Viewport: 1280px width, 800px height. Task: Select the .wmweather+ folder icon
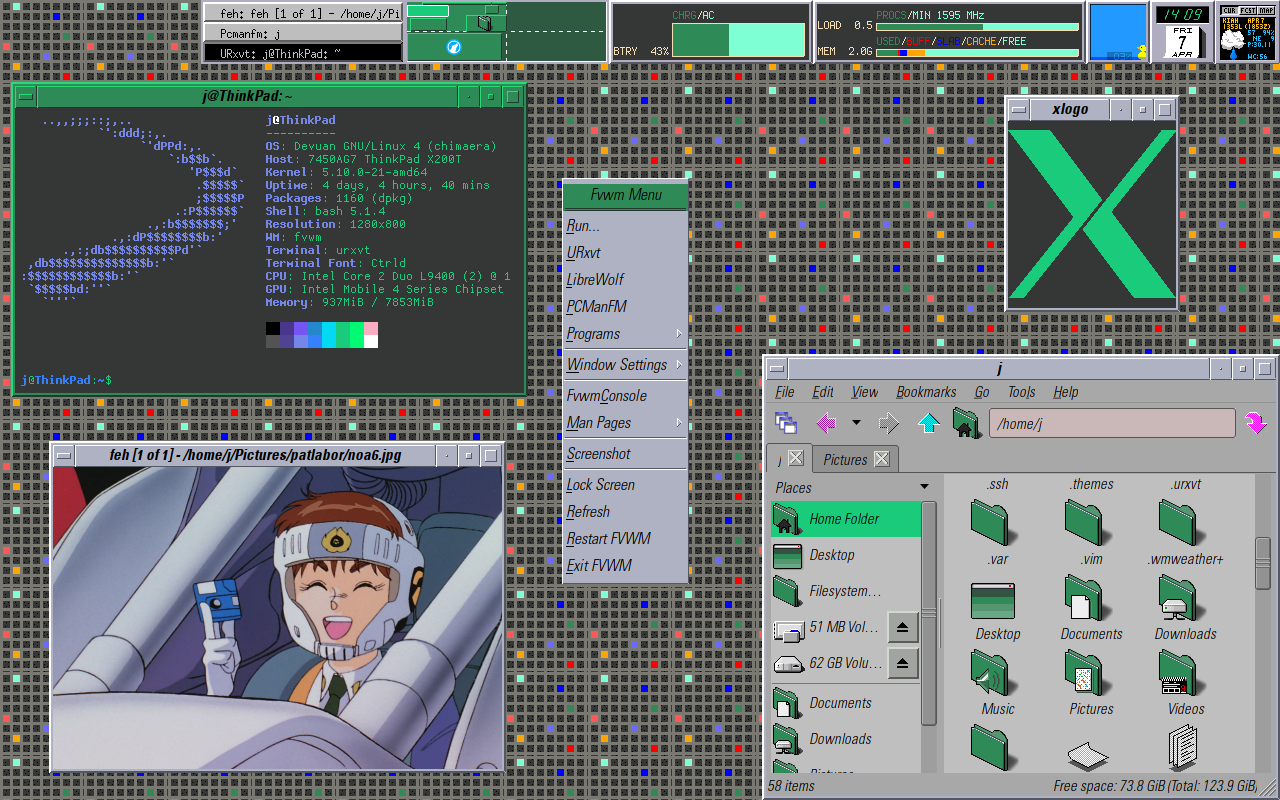tap(1180, 523)
